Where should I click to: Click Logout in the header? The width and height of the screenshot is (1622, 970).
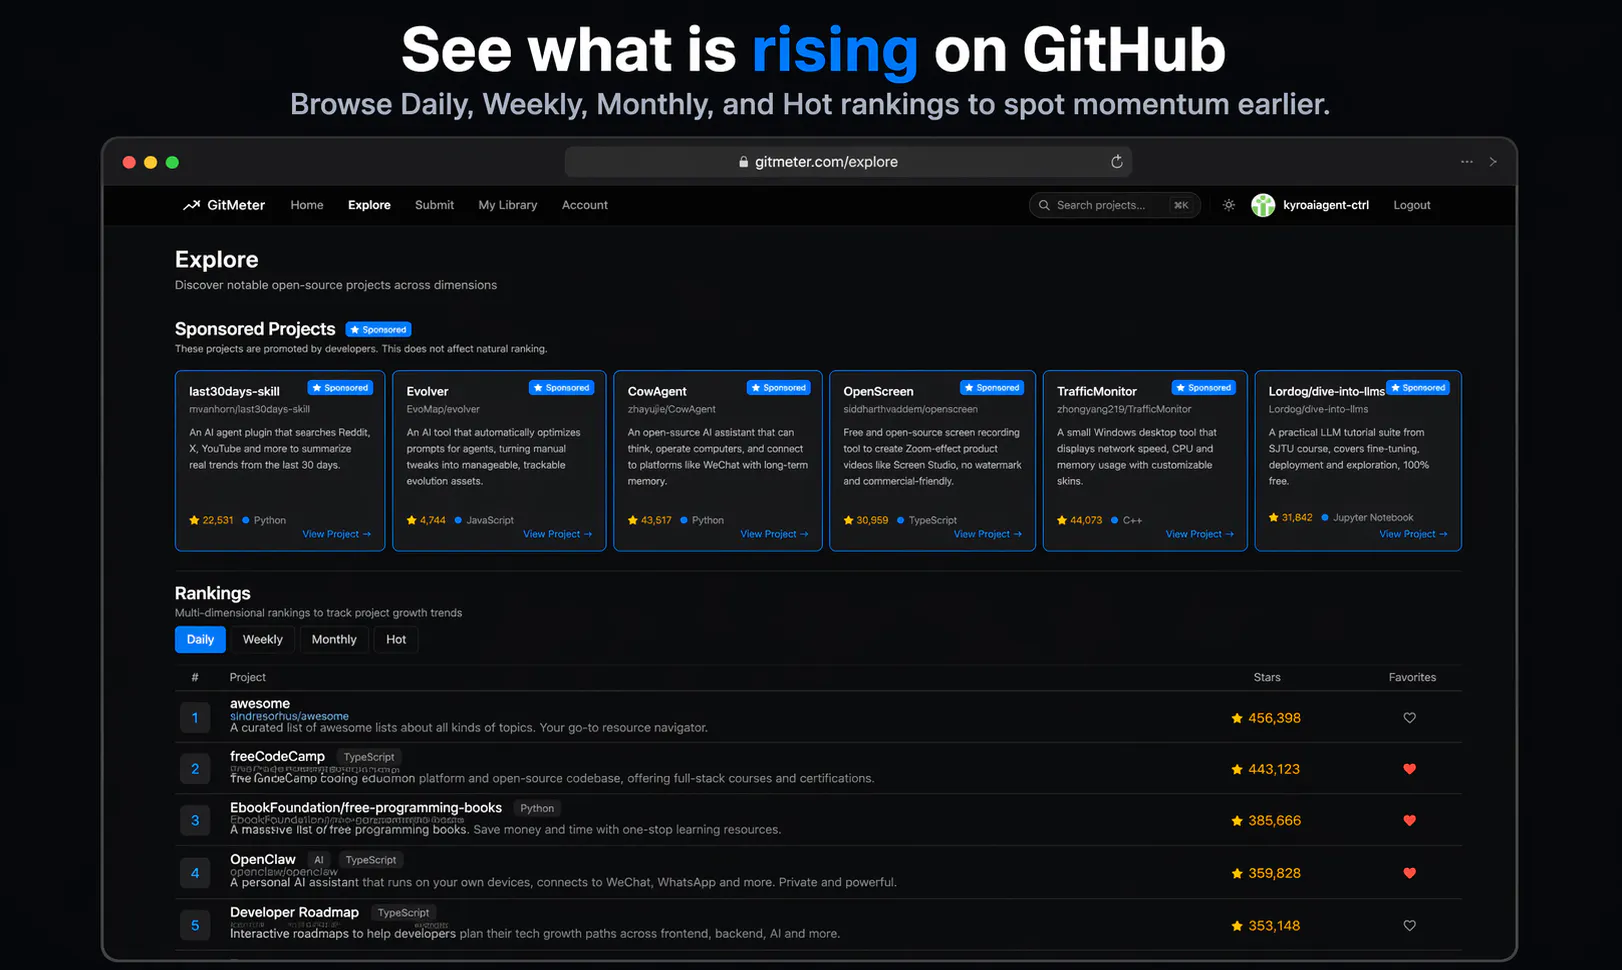(x=1412, y=205)
